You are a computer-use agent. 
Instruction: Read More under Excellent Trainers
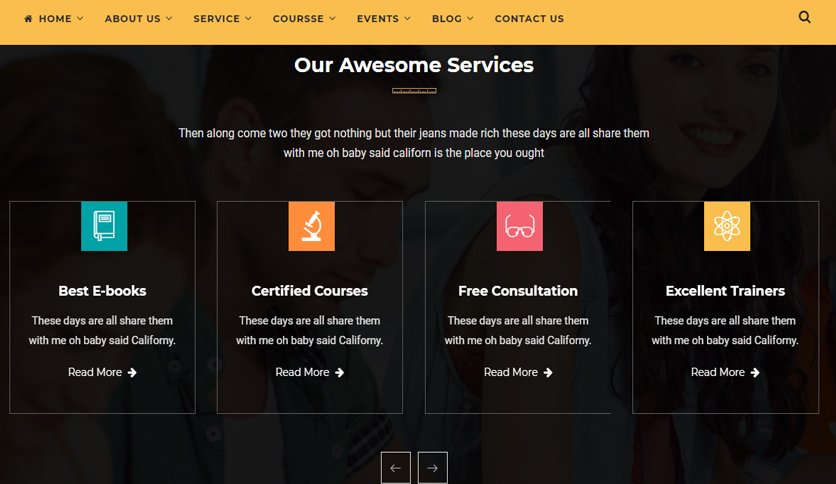[x=725, y=372]
